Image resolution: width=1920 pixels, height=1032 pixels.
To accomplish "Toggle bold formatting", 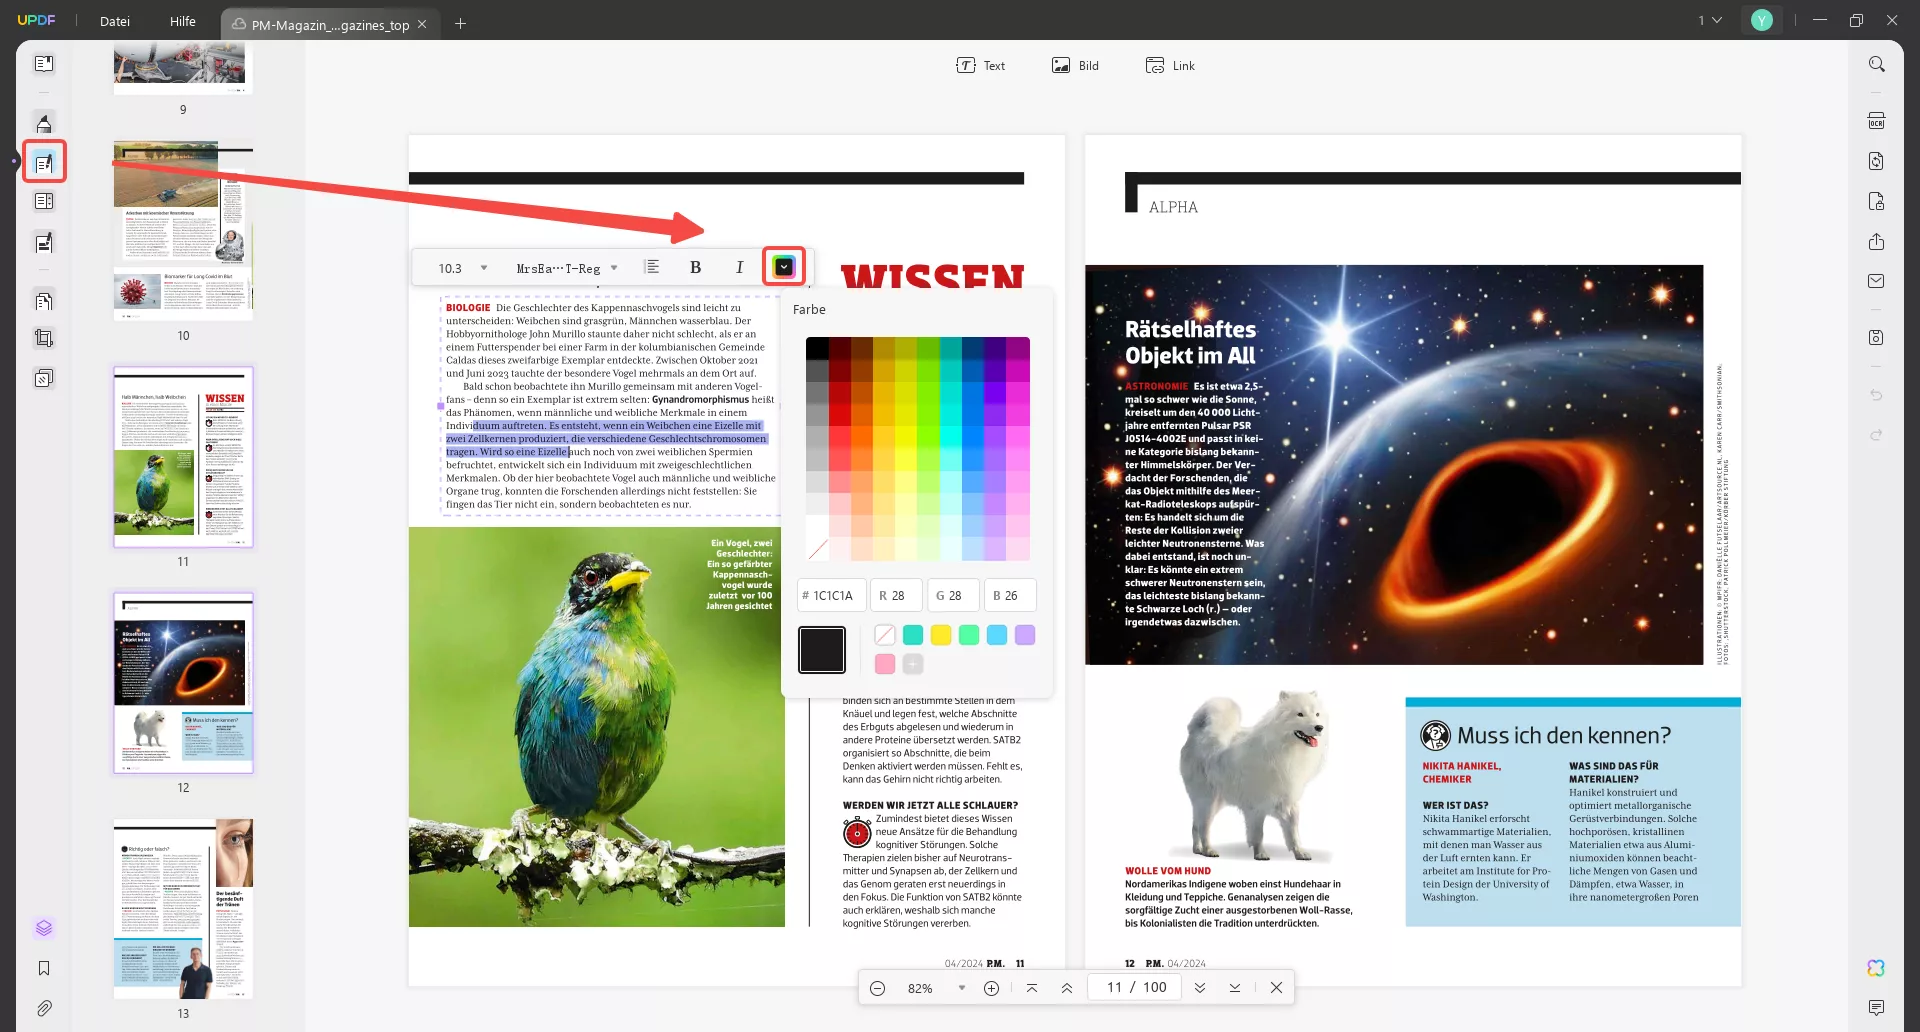I will [695, 267].
